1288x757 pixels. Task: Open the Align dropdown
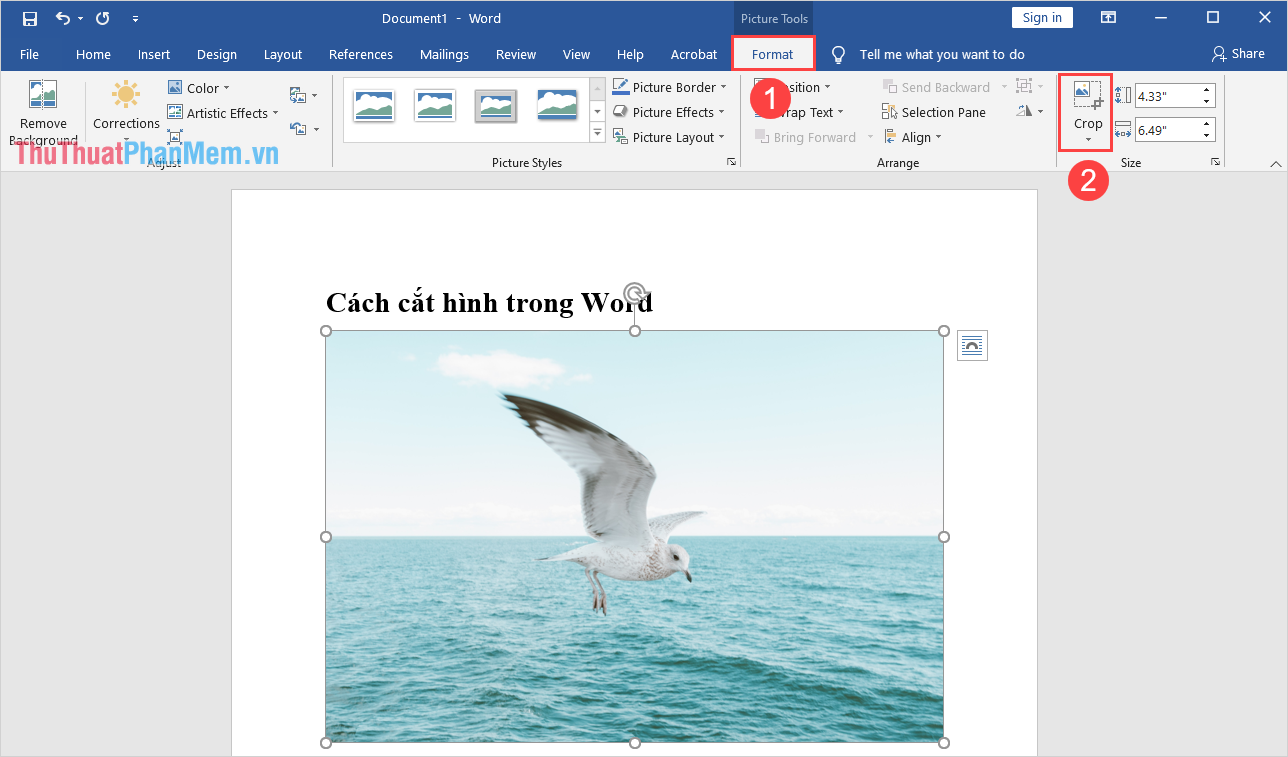pyautogui.click(x=911, y=137)
